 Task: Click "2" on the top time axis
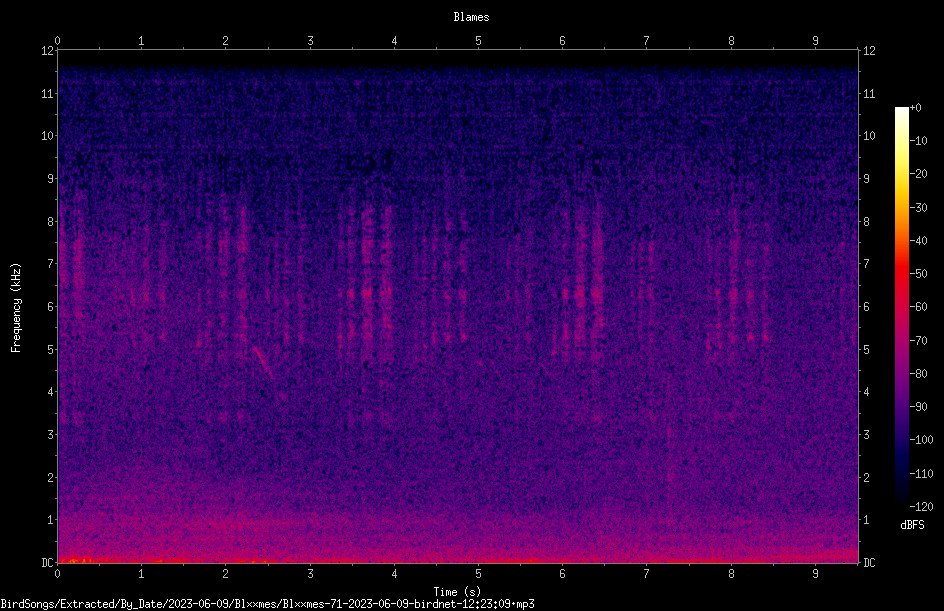tap(225, 41)
